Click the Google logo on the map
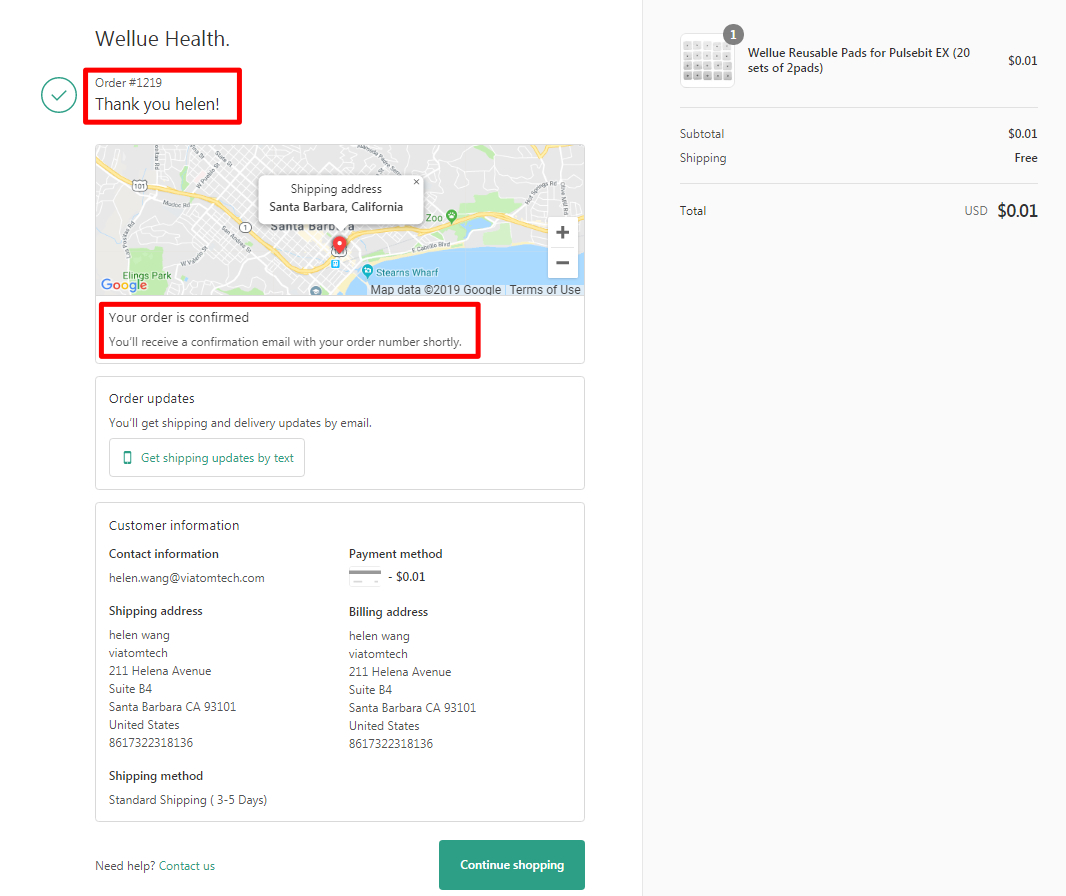 tap(124, 284)
